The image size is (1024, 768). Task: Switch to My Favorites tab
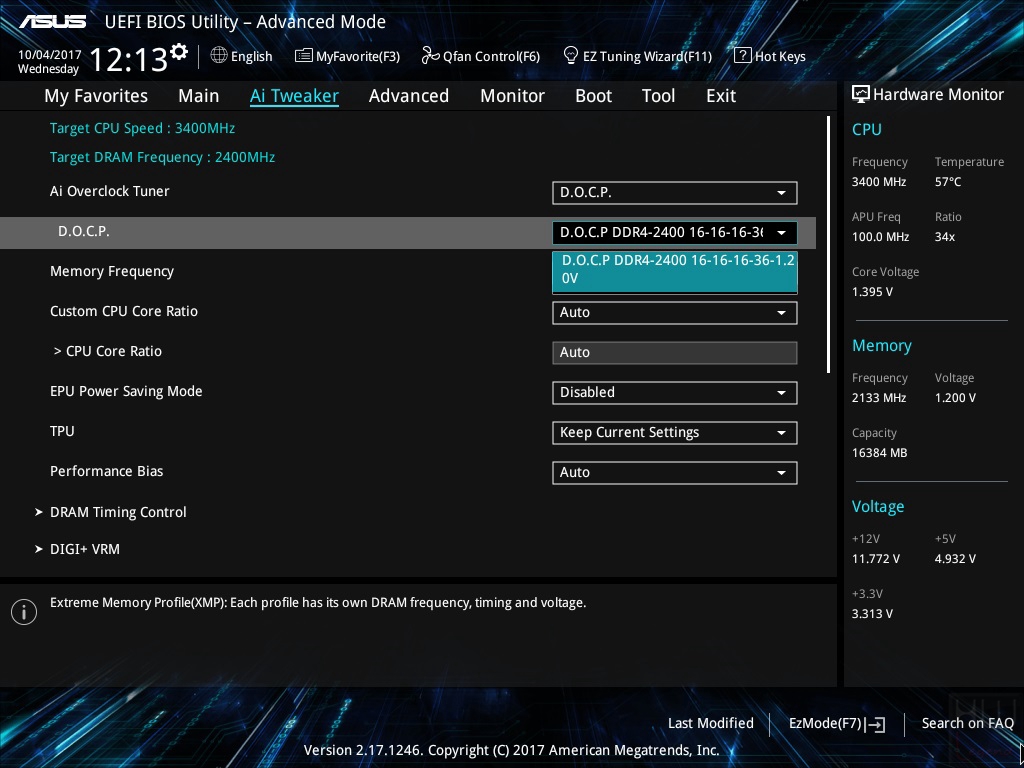click(96, 95)
